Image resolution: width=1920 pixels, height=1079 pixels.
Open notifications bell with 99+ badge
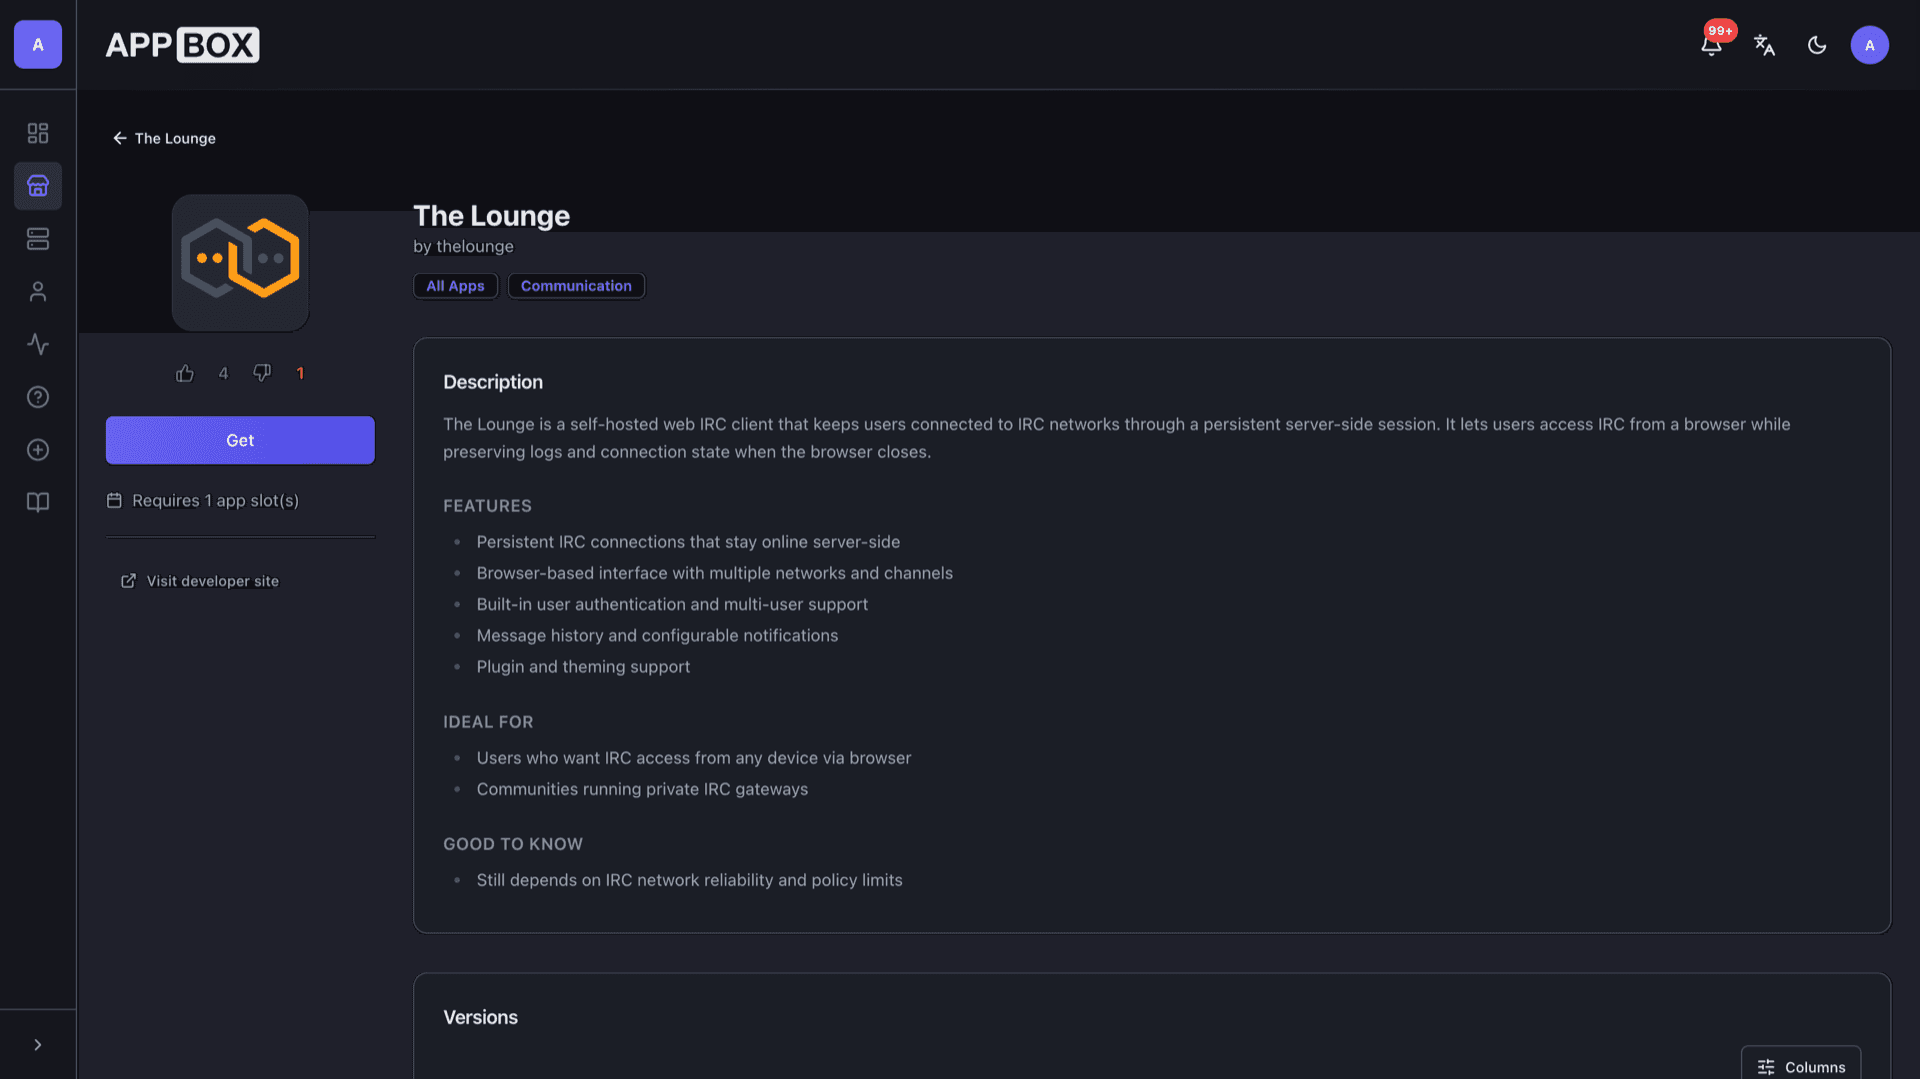point(1712,45)
